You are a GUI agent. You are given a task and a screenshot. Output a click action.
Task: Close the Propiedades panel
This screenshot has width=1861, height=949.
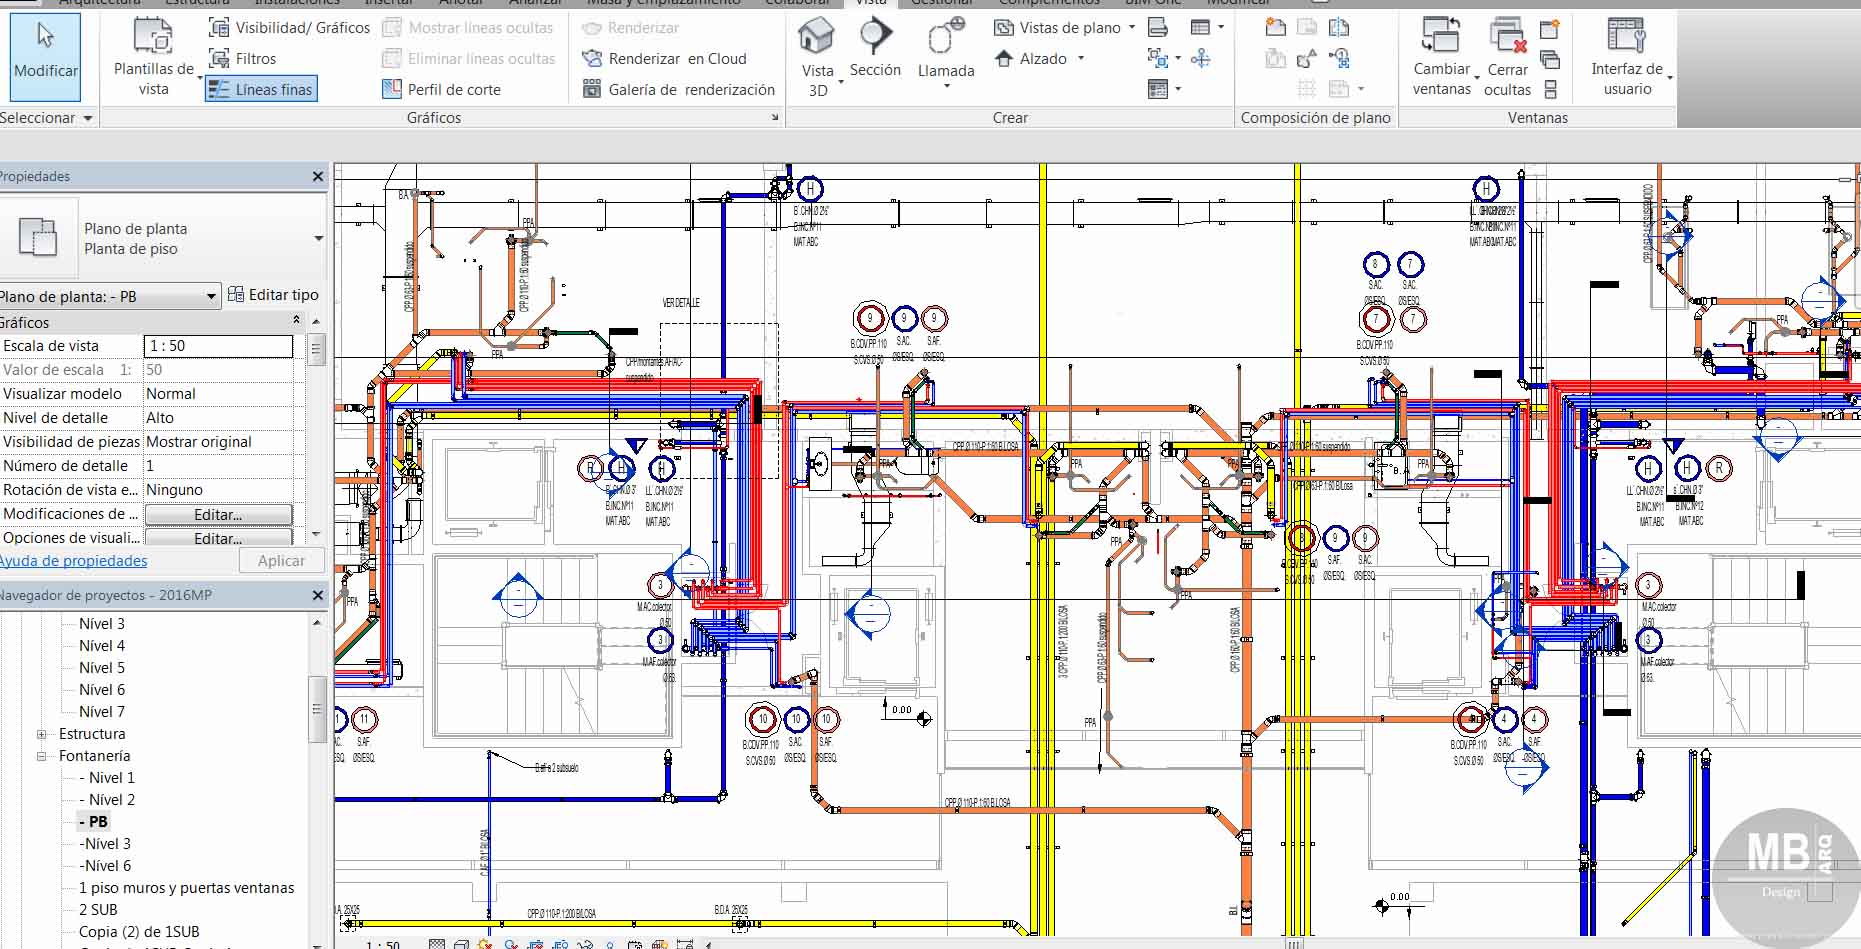pos(318,177)
